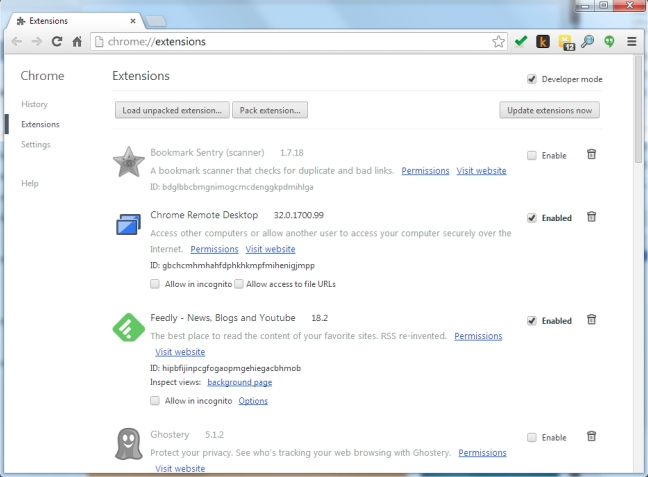Image resolution: width=648 pixels, height=477 pixels.
Task: Select Extensions in the sidebar
Action: point(40,124)
